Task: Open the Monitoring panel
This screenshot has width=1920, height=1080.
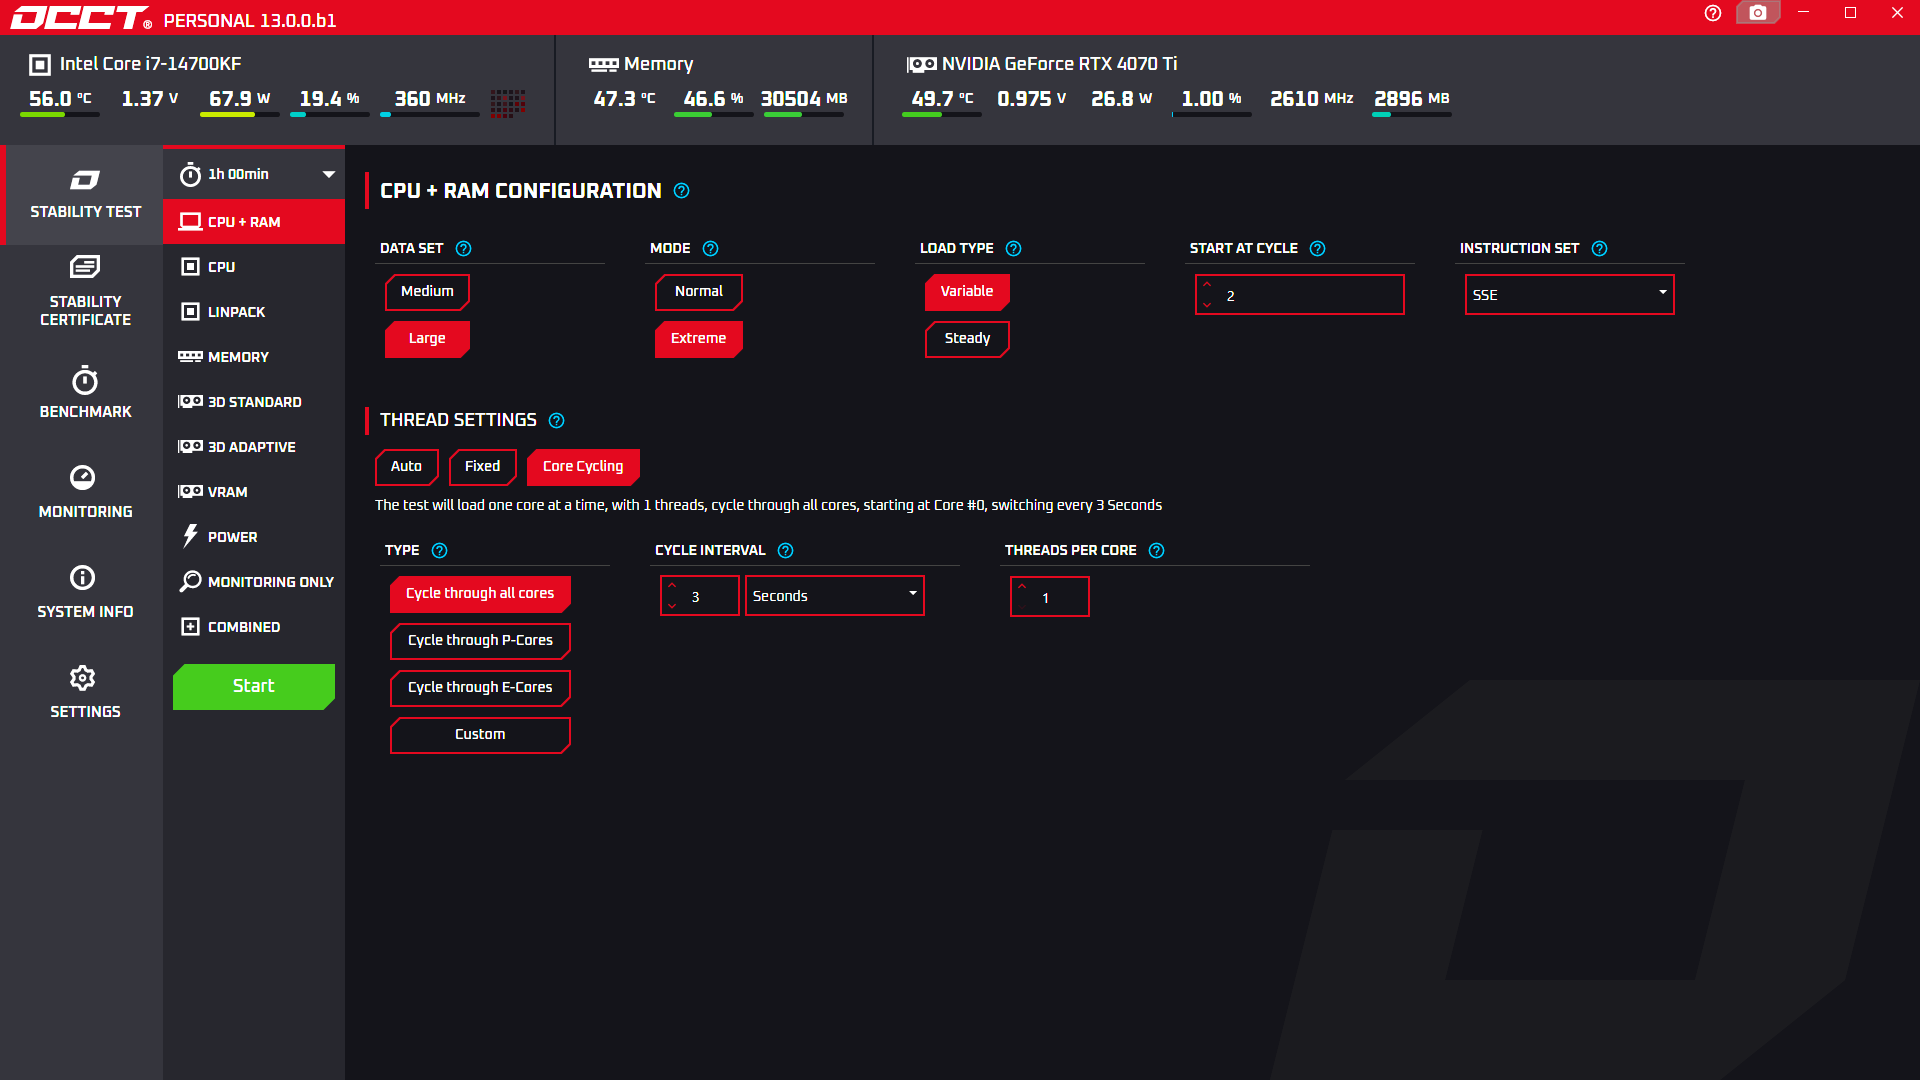Action: click(x=84, y=492)
